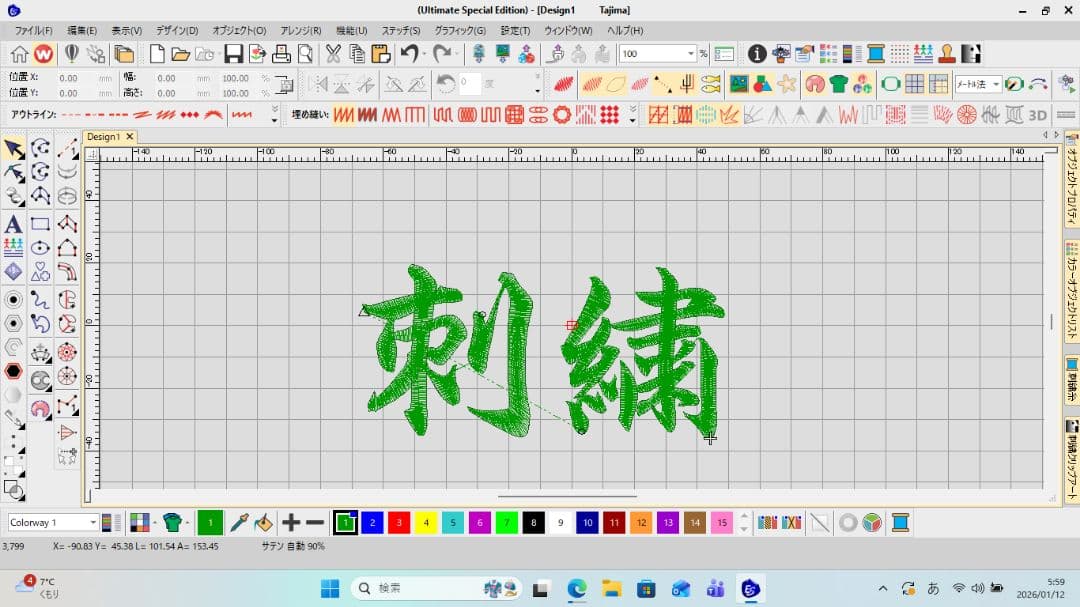
Task: Open the デザイン menu
Action: (x=174, y=30)
